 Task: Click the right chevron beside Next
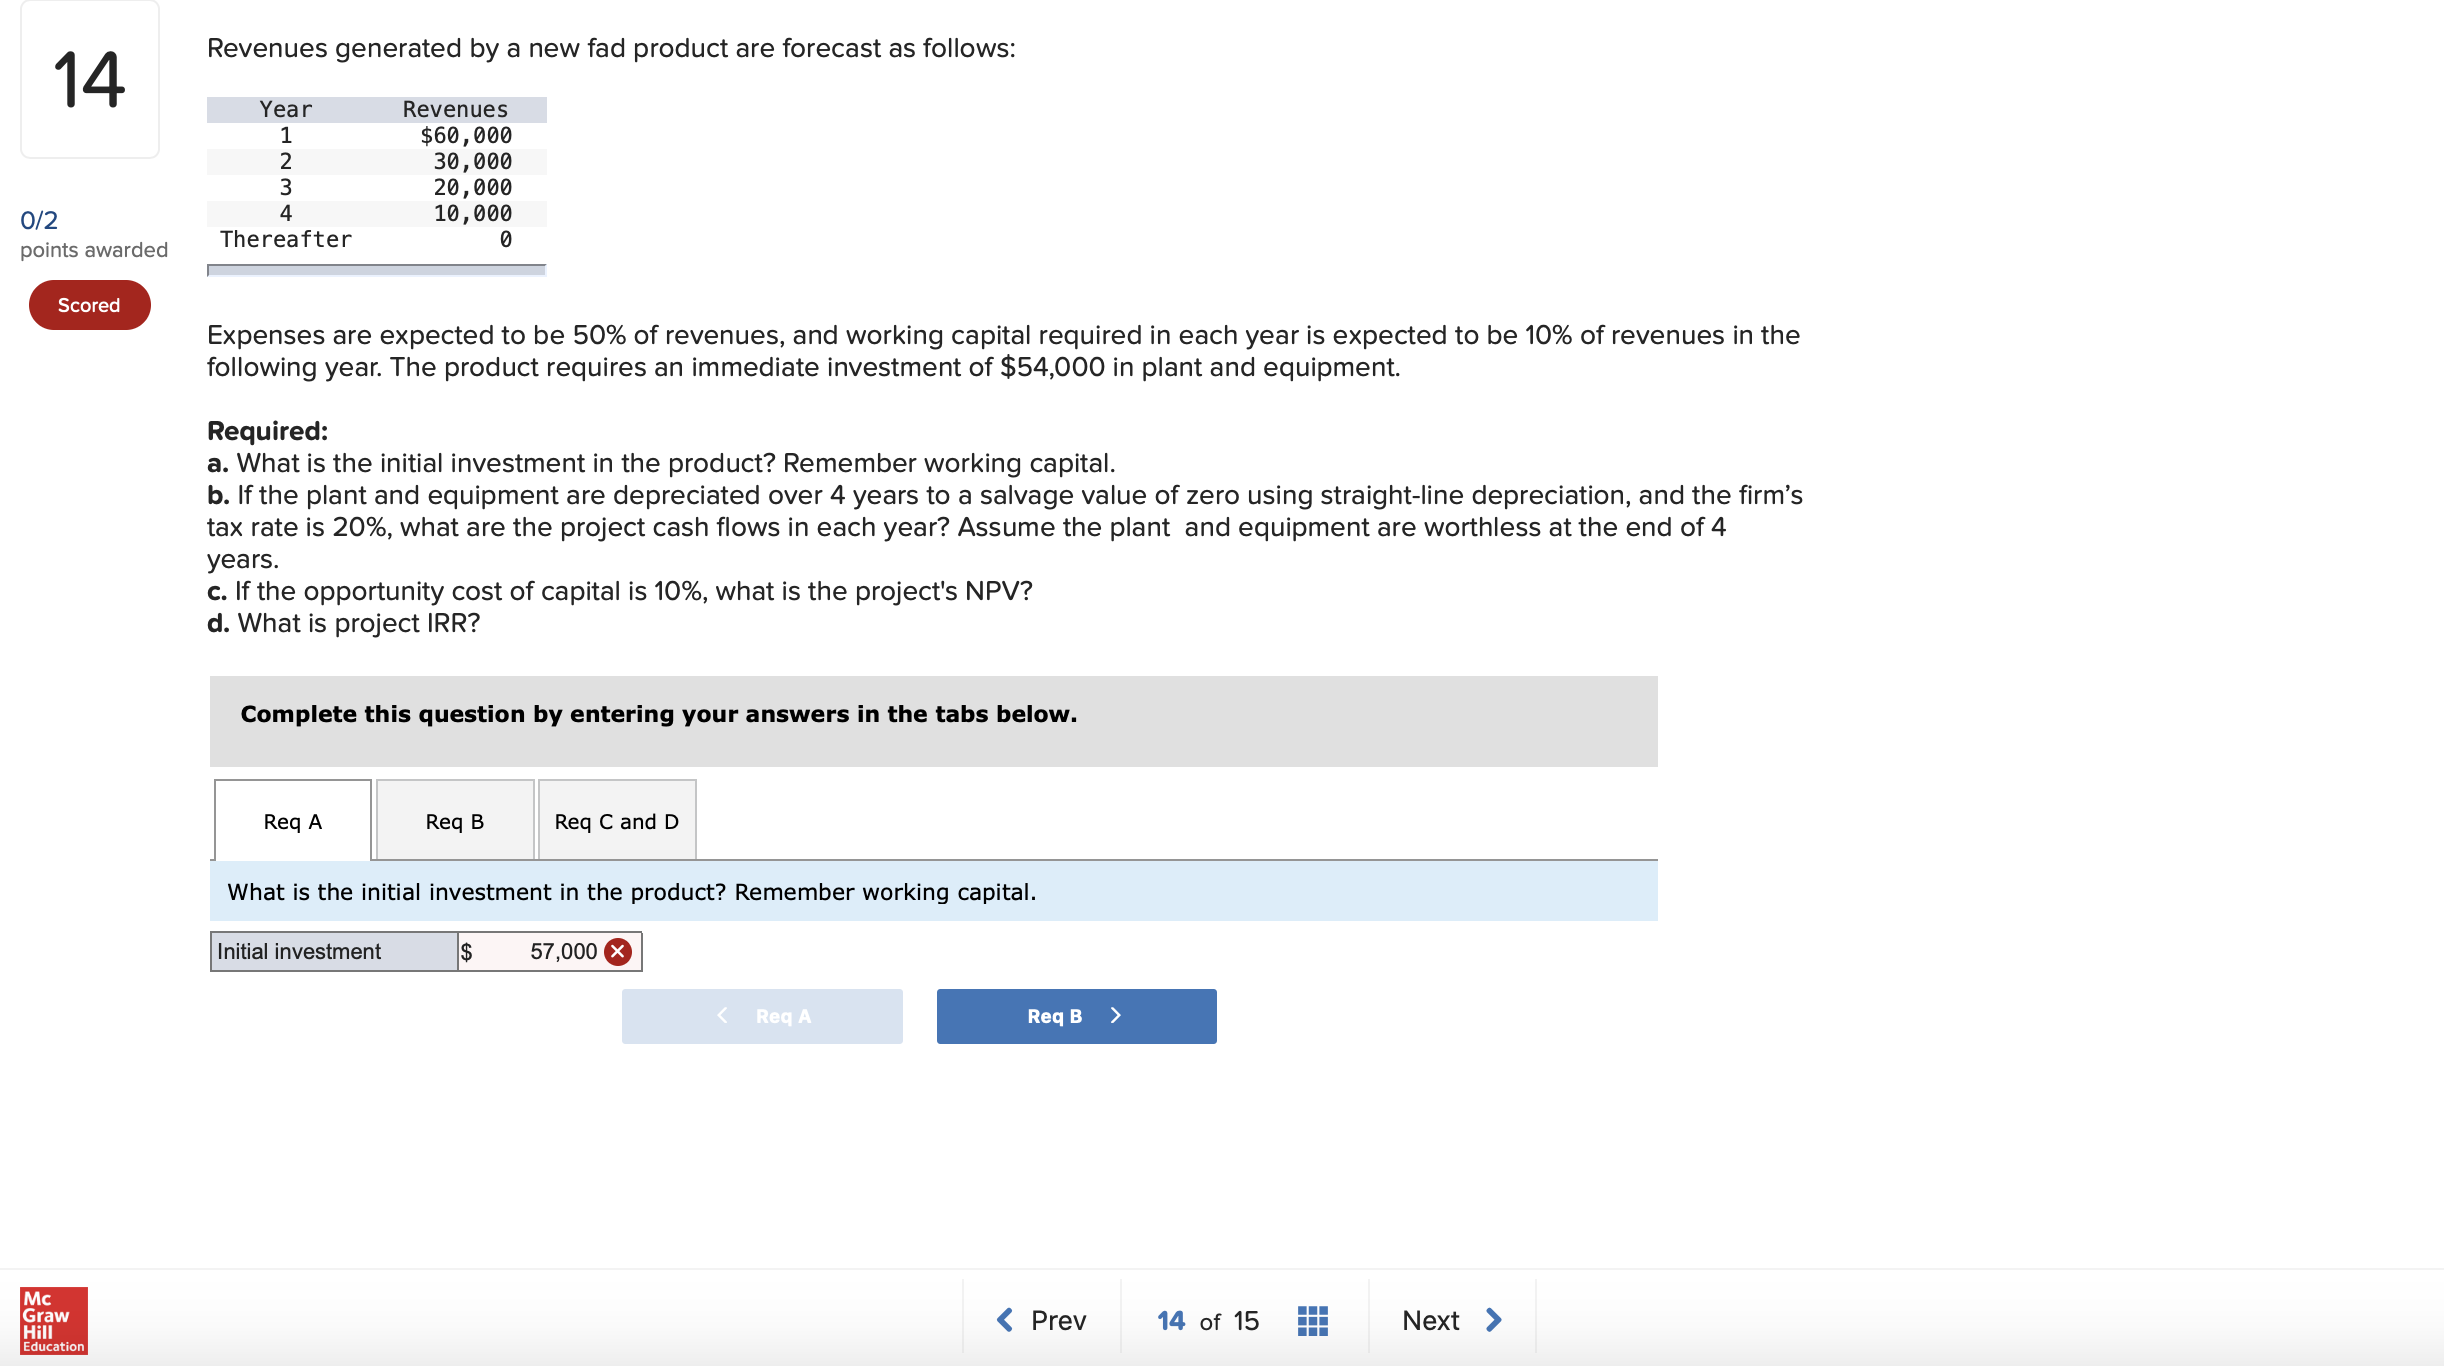pos(1494,1320)
